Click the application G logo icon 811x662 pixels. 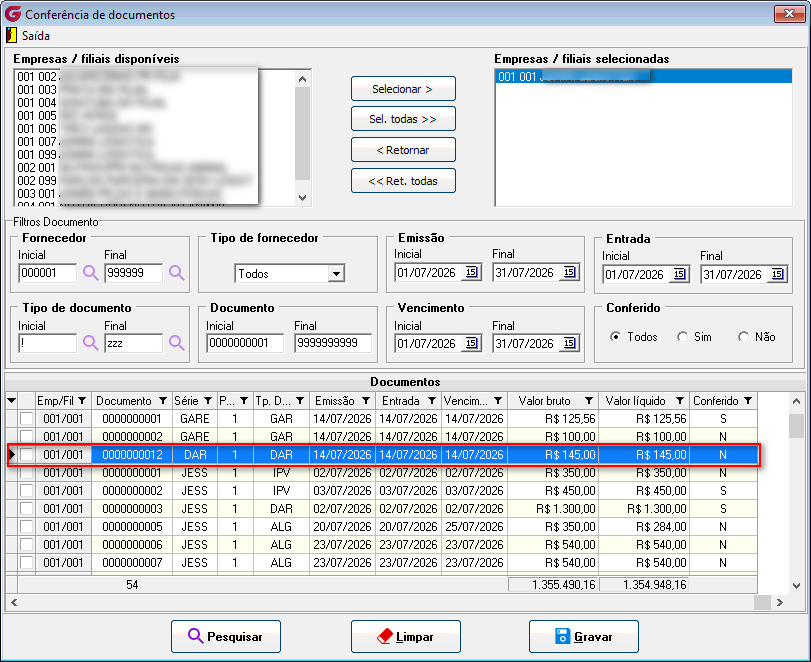coord(13,14)
